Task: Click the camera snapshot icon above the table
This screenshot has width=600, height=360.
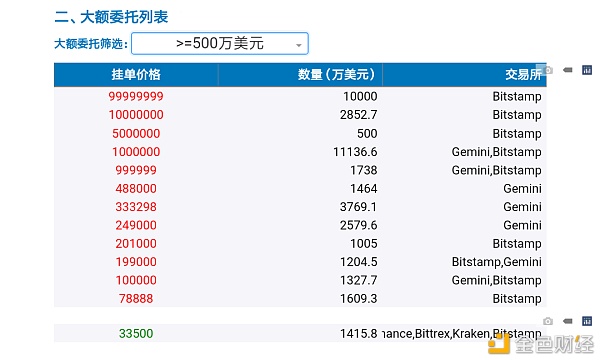Action: (548, 70)
